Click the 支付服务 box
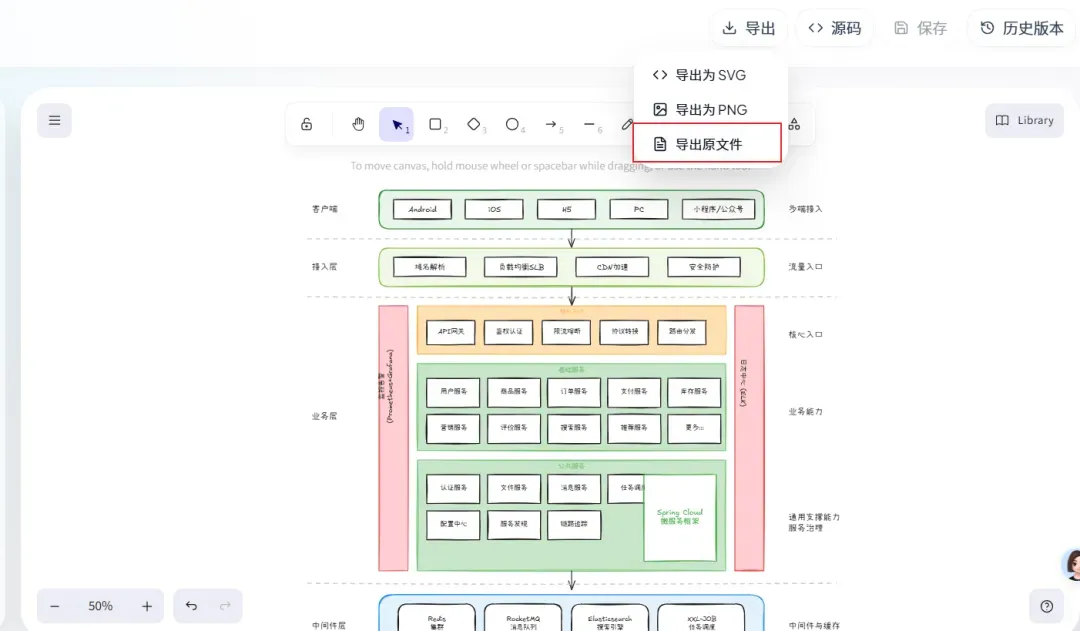1080x631 pixels. (634, 392)
